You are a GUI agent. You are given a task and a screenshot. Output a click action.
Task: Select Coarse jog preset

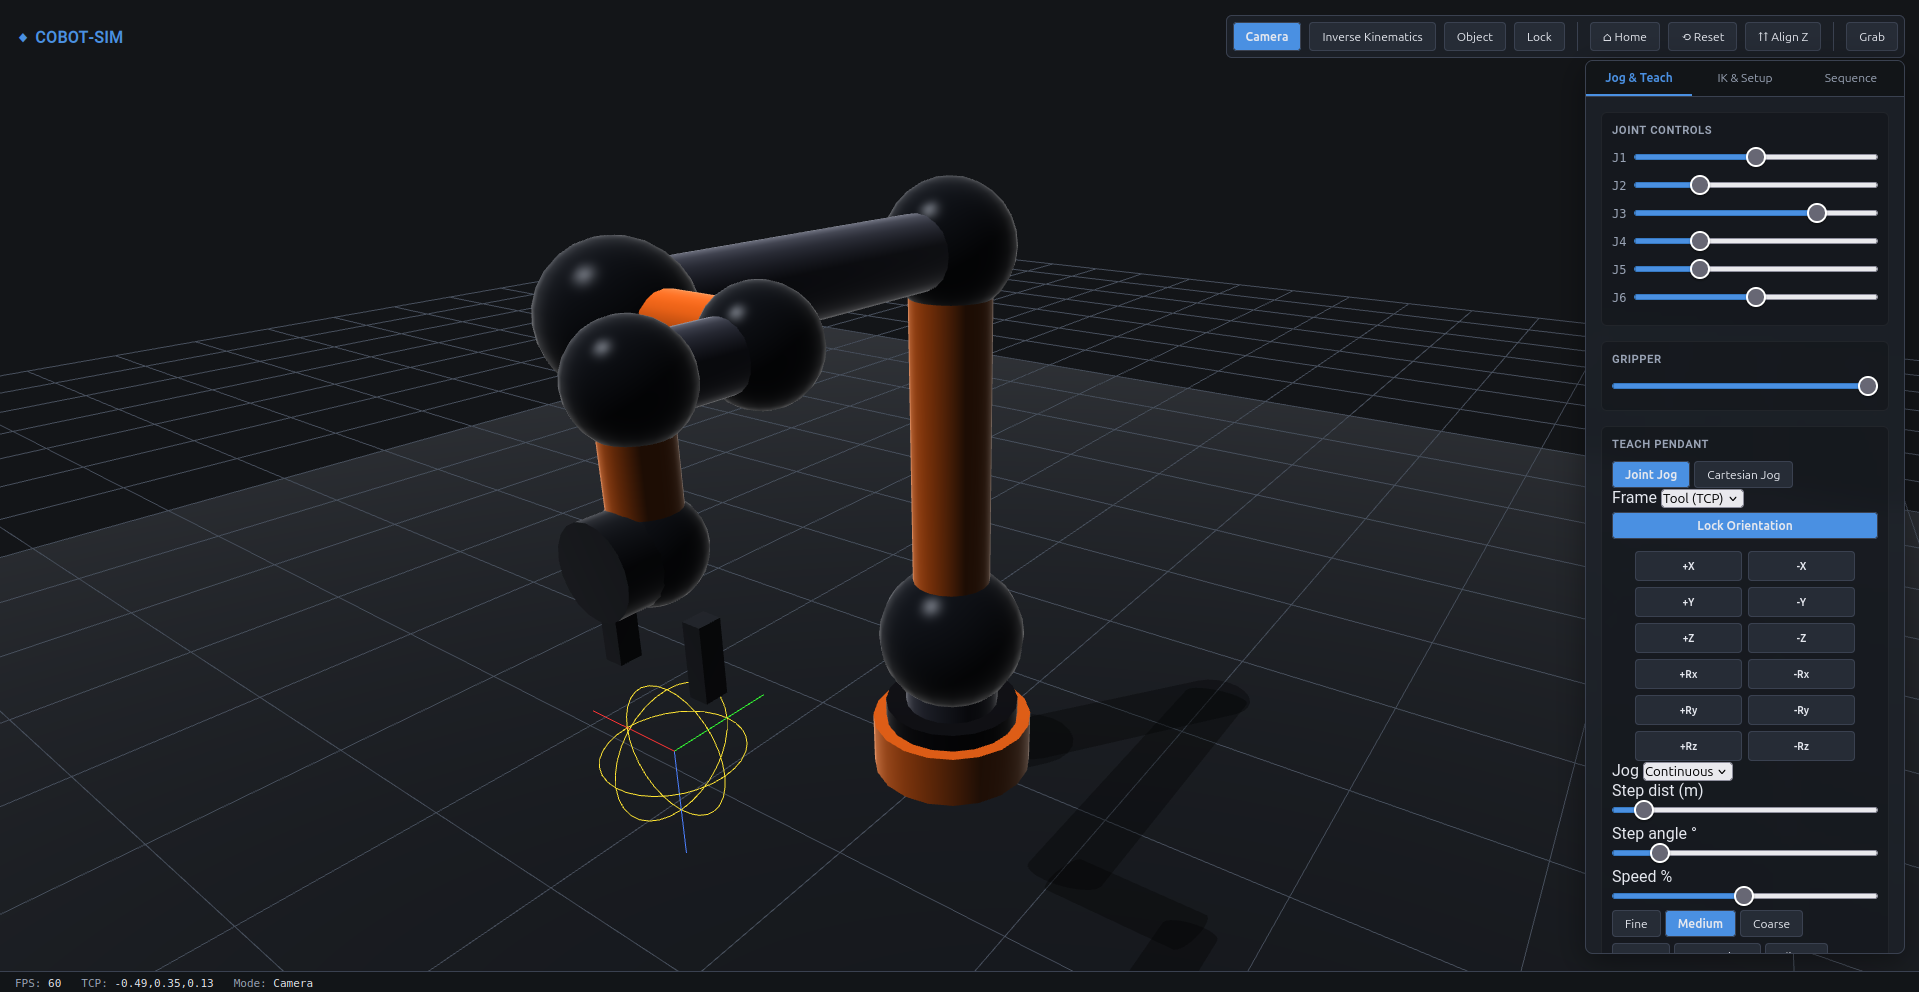coord(1771,924)
